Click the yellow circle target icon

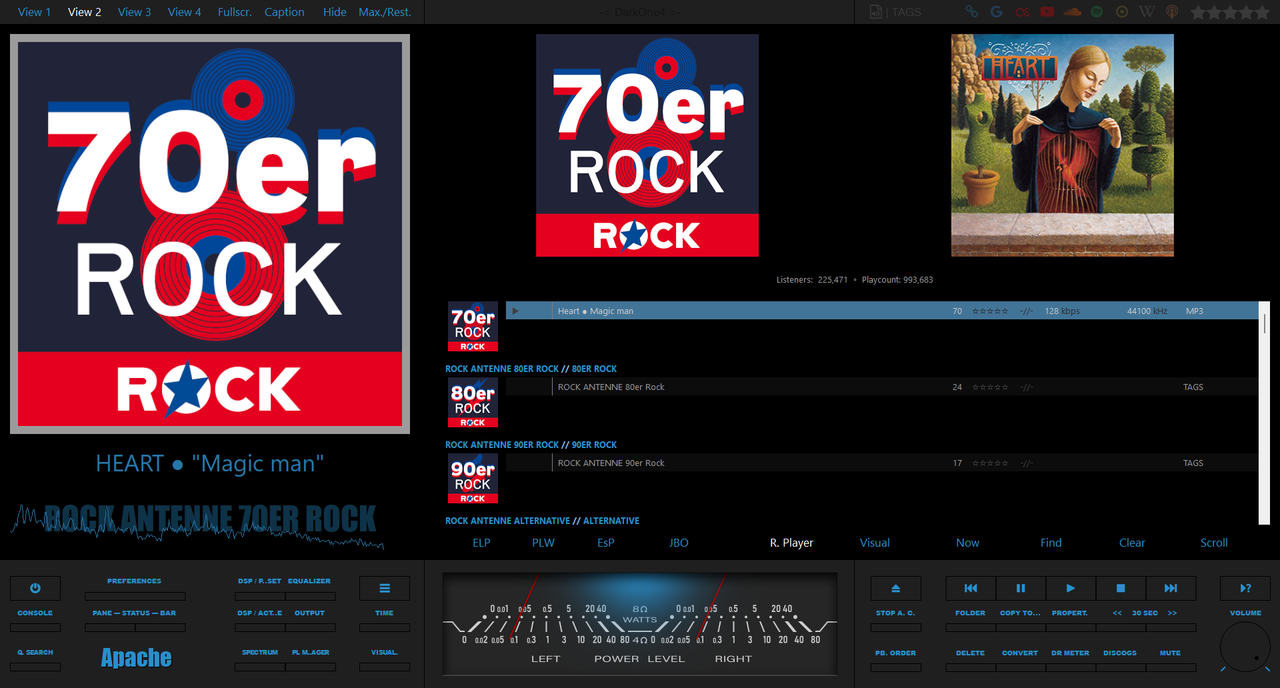point(1122,12)
